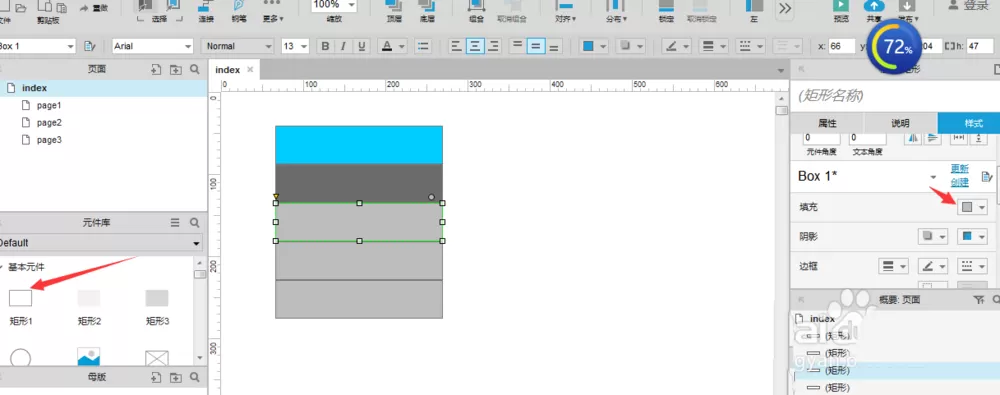Viewport: 1000px width, 395px height.
Task: Click the search icon in 页面 panel
Action: (195, 70)
